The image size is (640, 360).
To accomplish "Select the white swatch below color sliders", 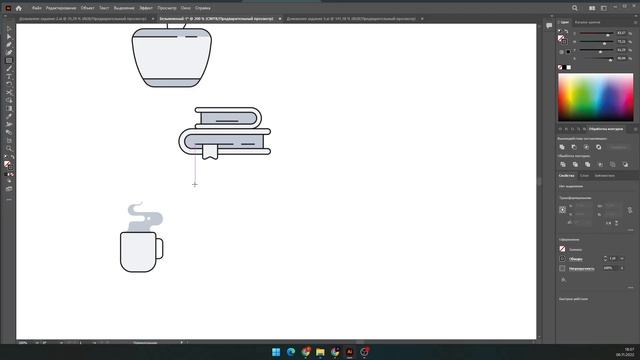I will point(569,67).
